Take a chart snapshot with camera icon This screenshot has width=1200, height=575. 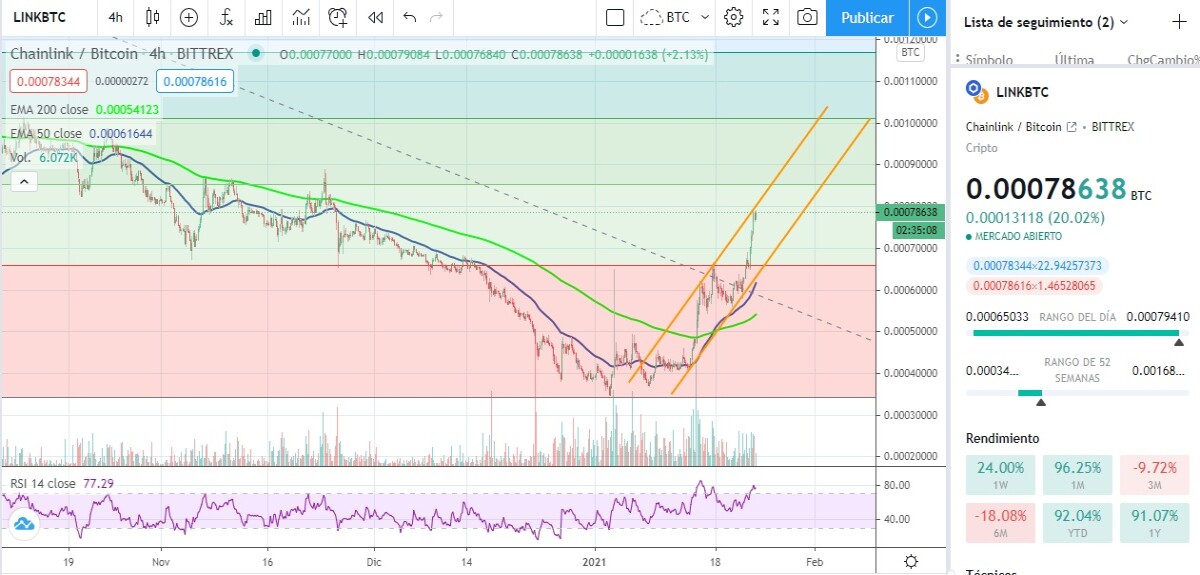(807, 17)
